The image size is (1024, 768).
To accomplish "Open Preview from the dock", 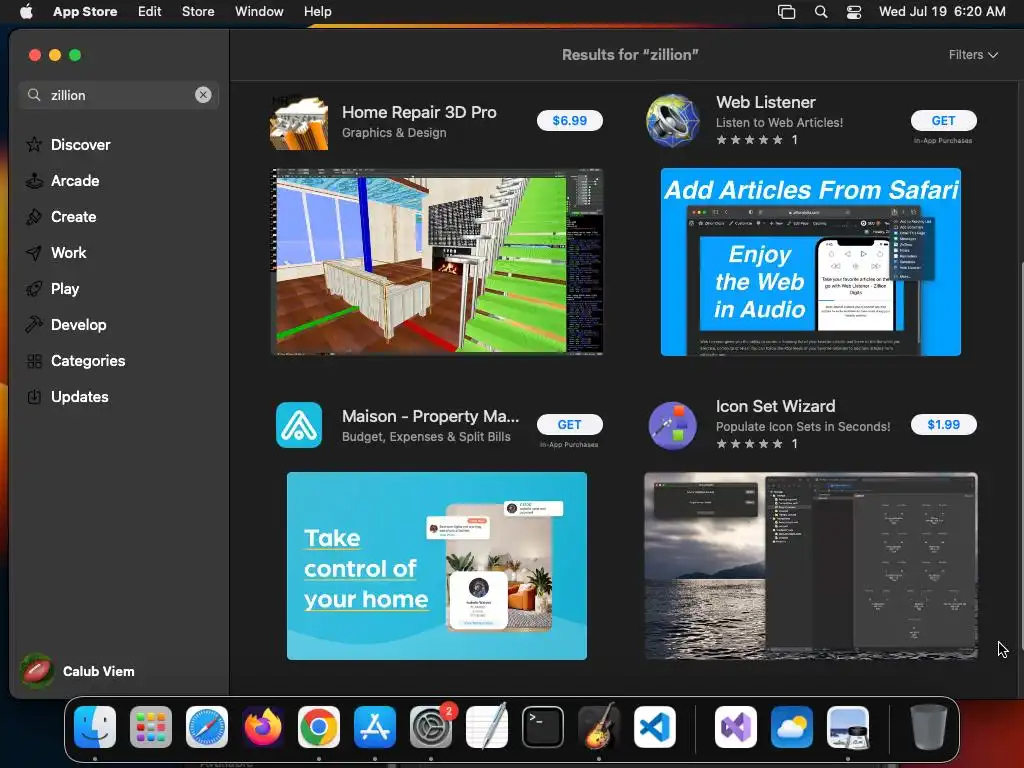I will [x=848, y=727].
